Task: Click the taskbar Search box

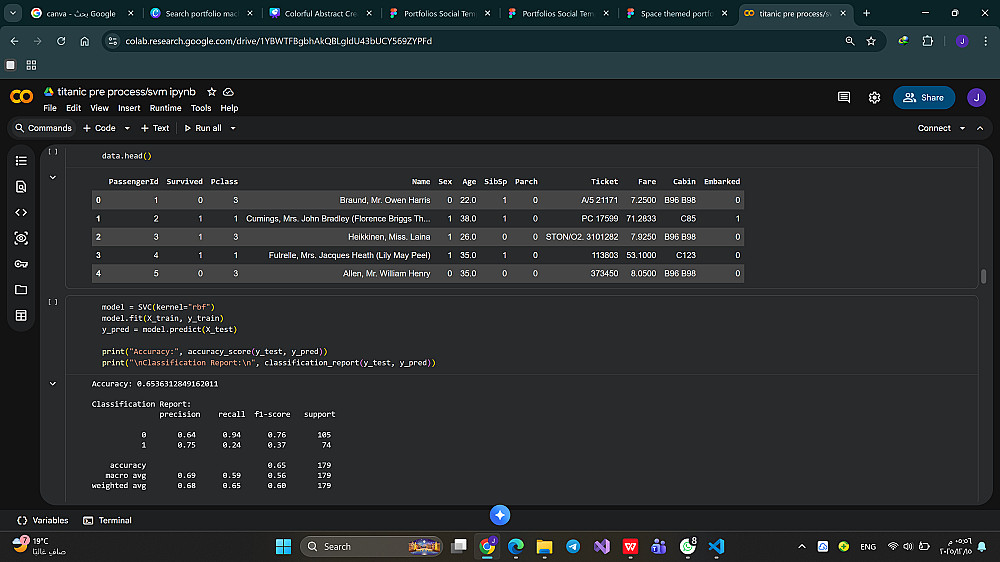Action: 371,546
